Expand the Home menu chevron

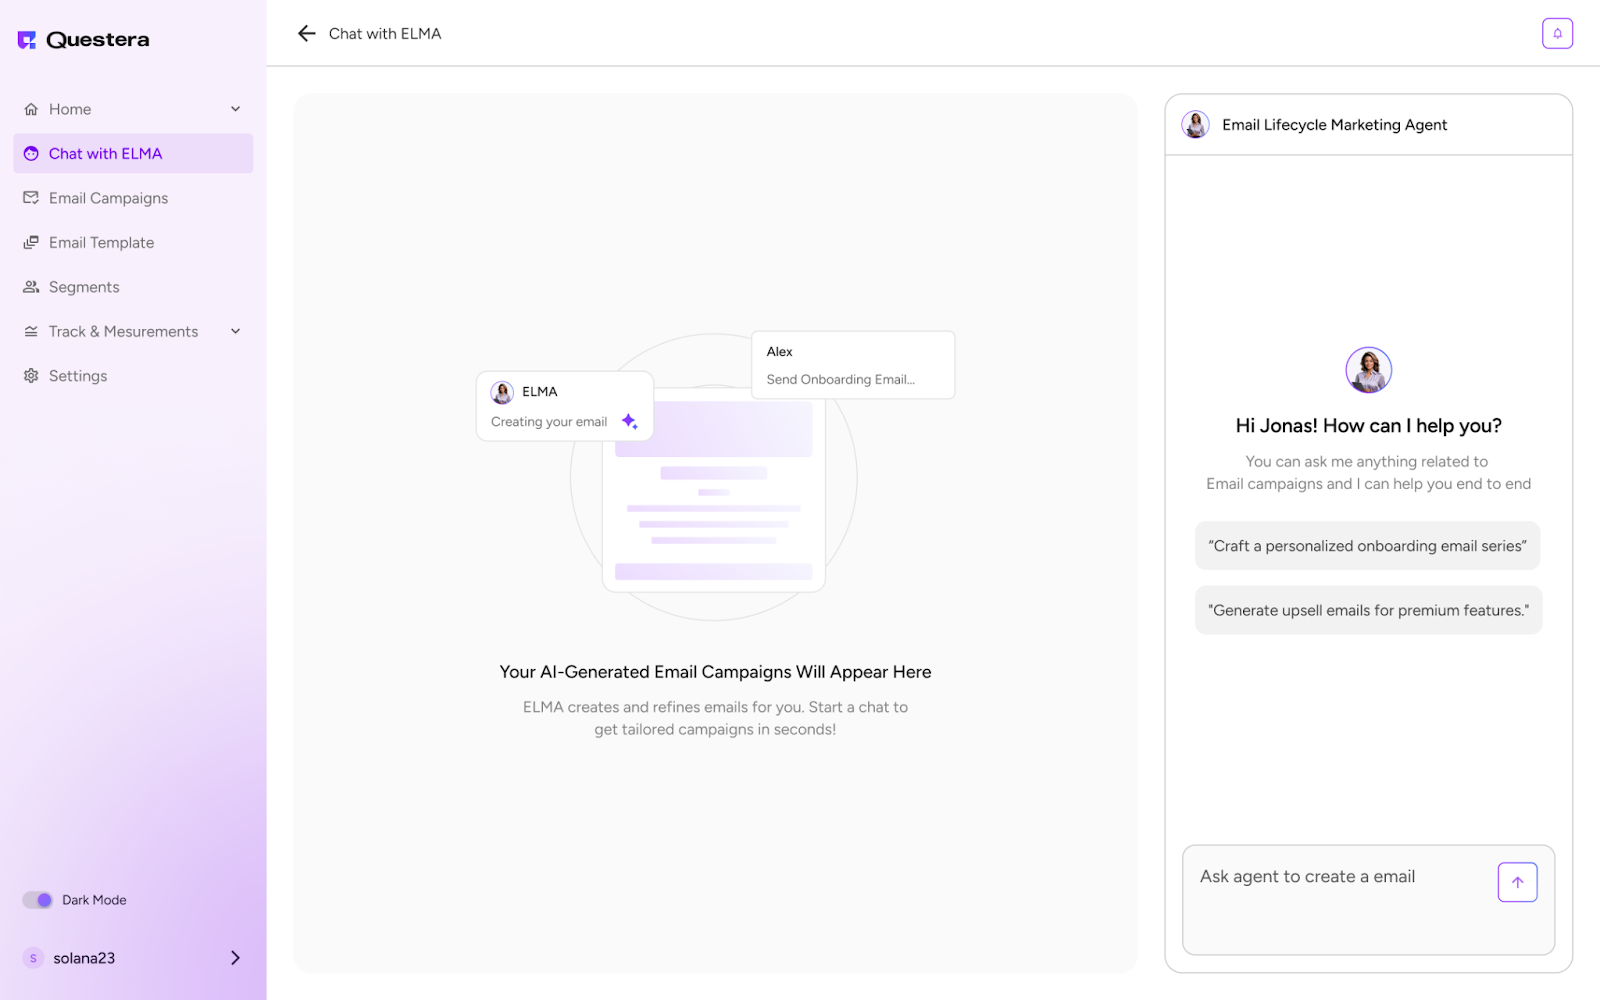click(x=236, y=109)
